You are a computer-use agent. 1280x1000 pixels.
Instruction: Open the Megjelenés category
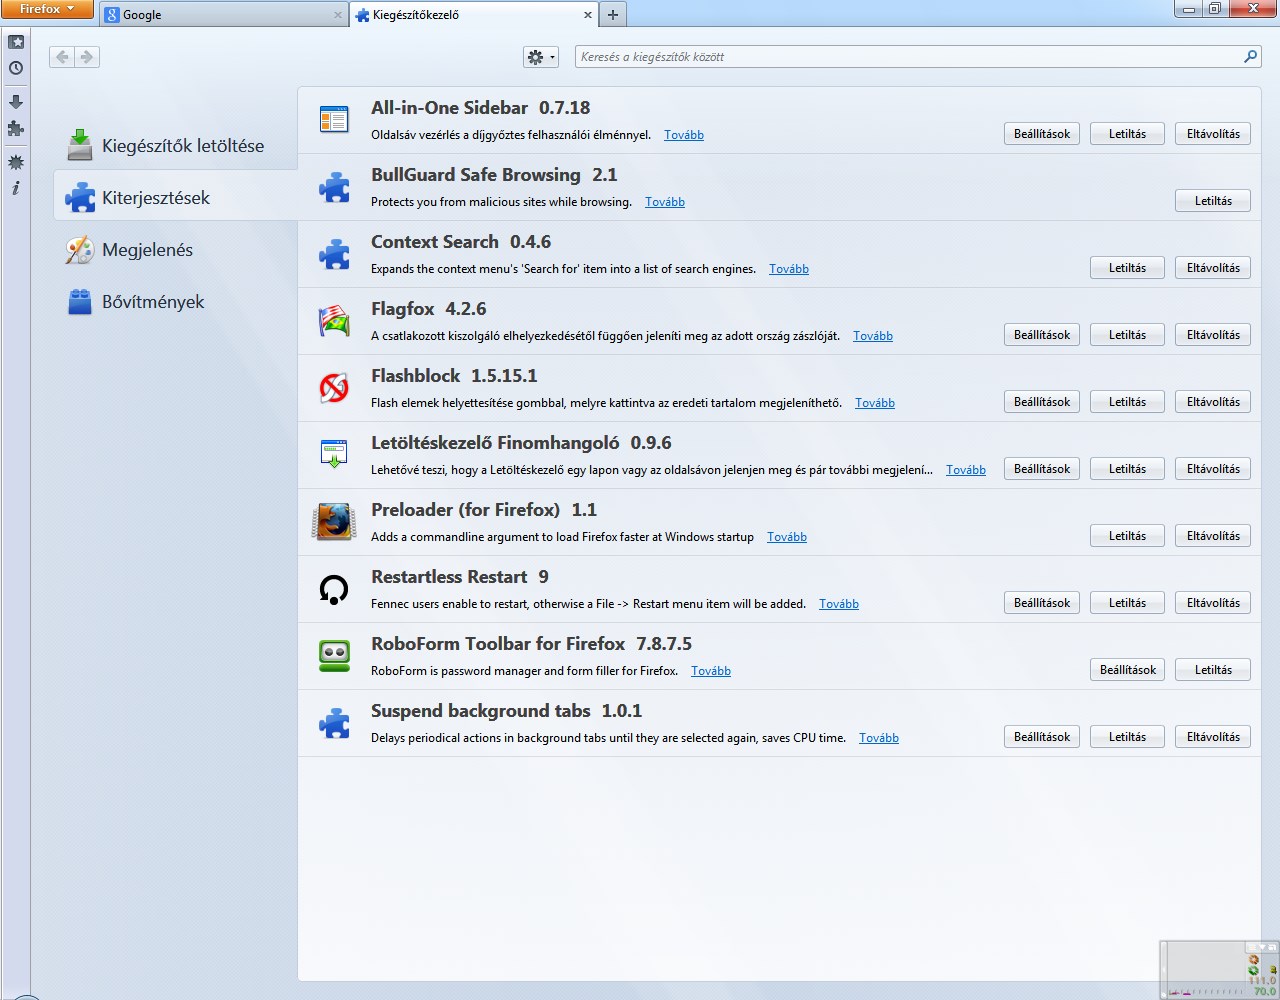click(175, 250)
